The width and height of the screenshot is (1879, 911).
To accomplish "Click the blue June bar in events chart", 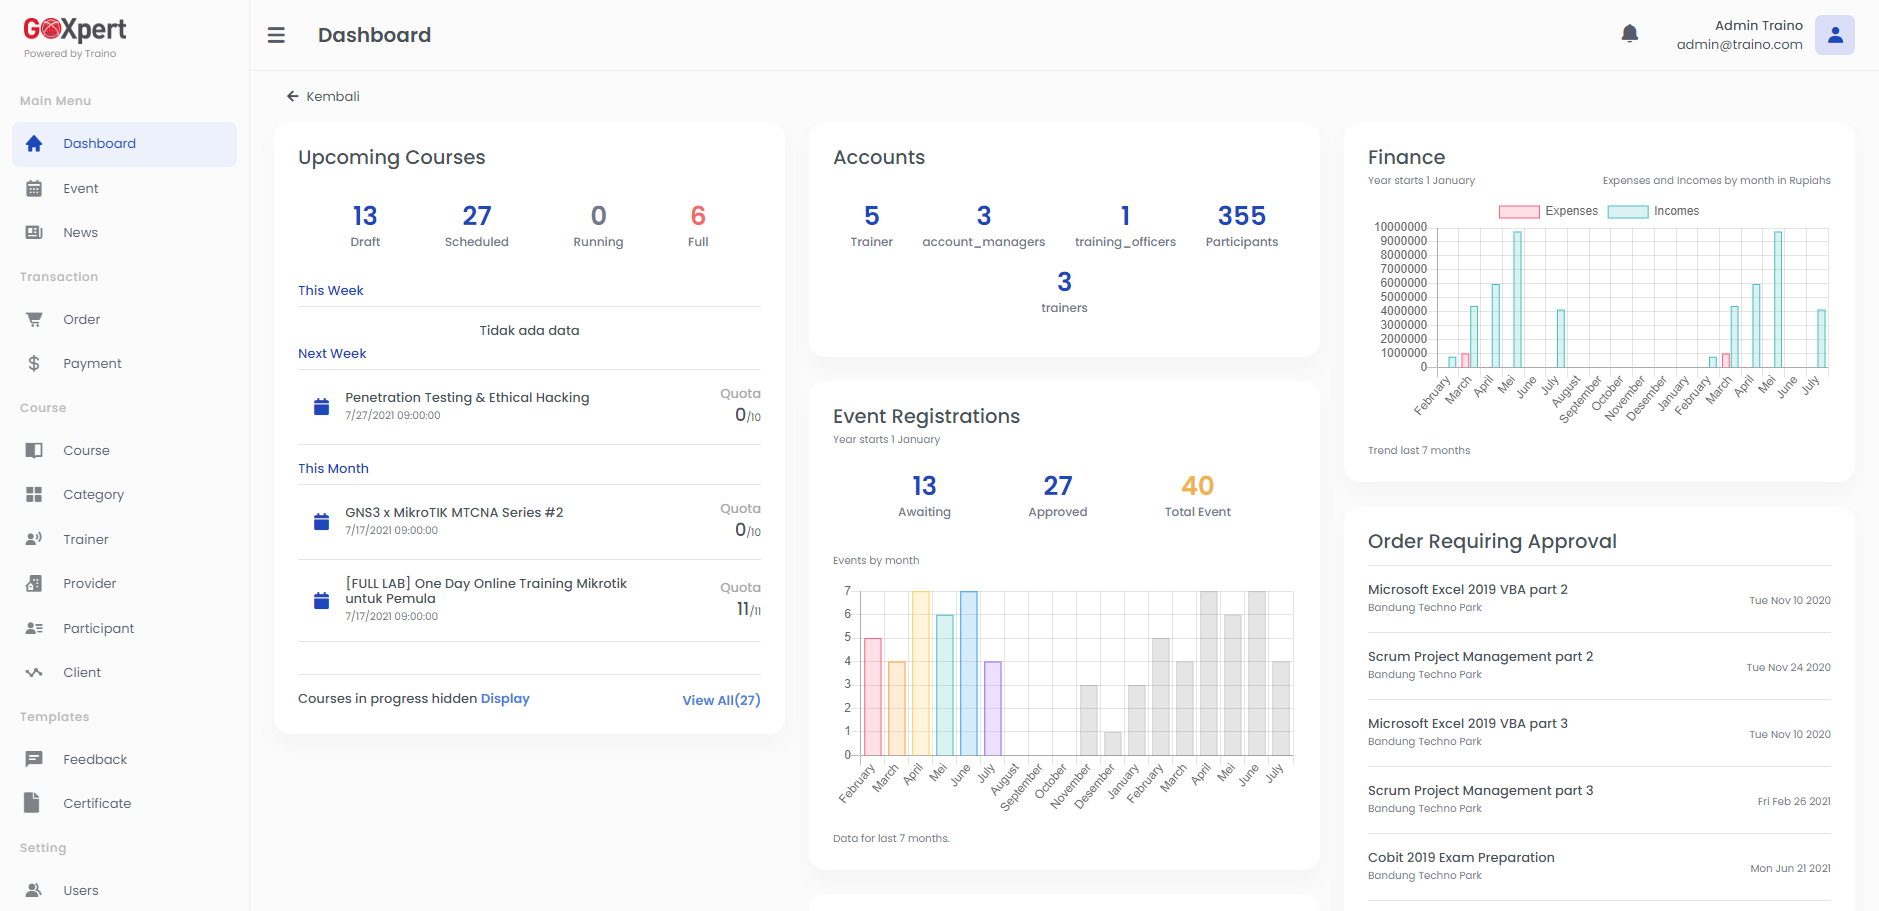I will point(968,672).
